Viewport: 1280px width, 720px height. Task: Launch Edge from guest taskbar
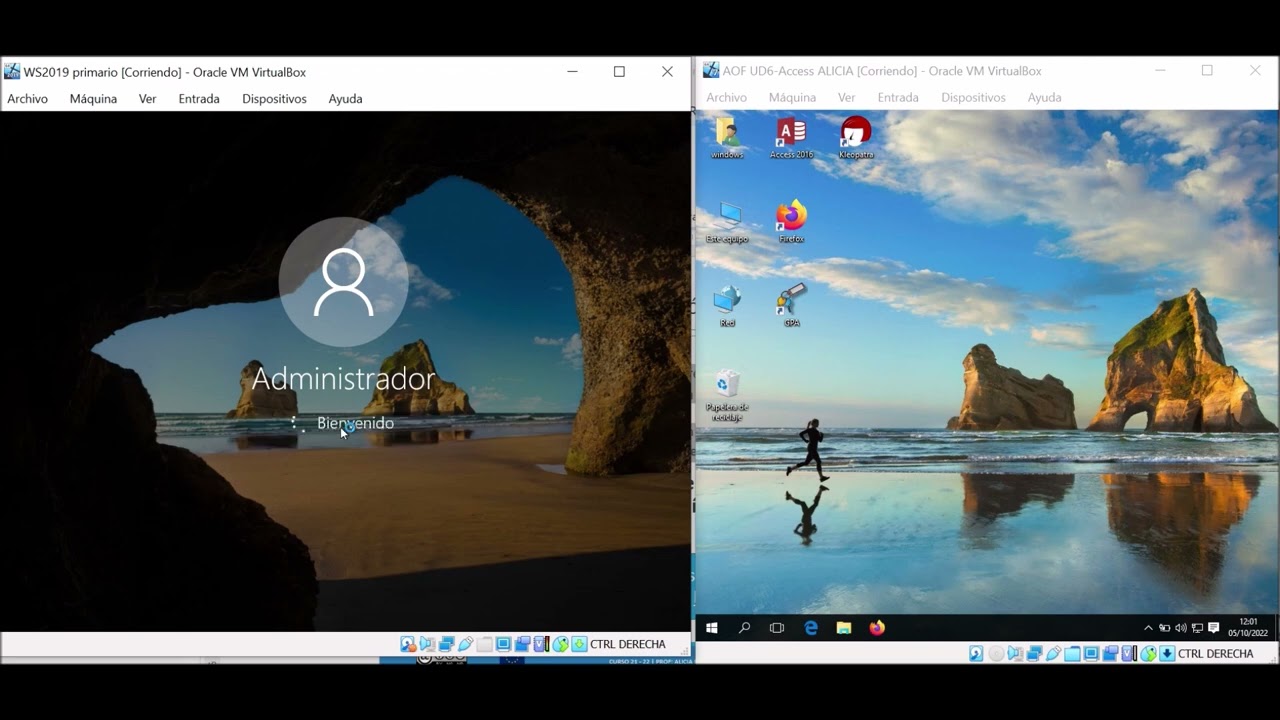(811, 628)
